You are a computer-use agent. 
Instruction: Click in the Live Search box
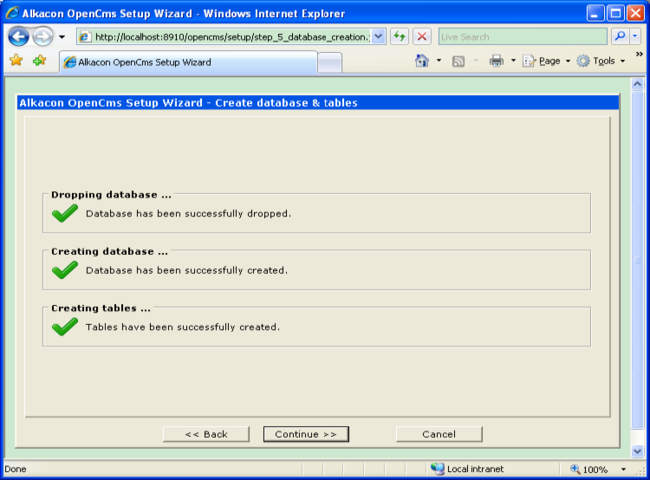(522, 37)
